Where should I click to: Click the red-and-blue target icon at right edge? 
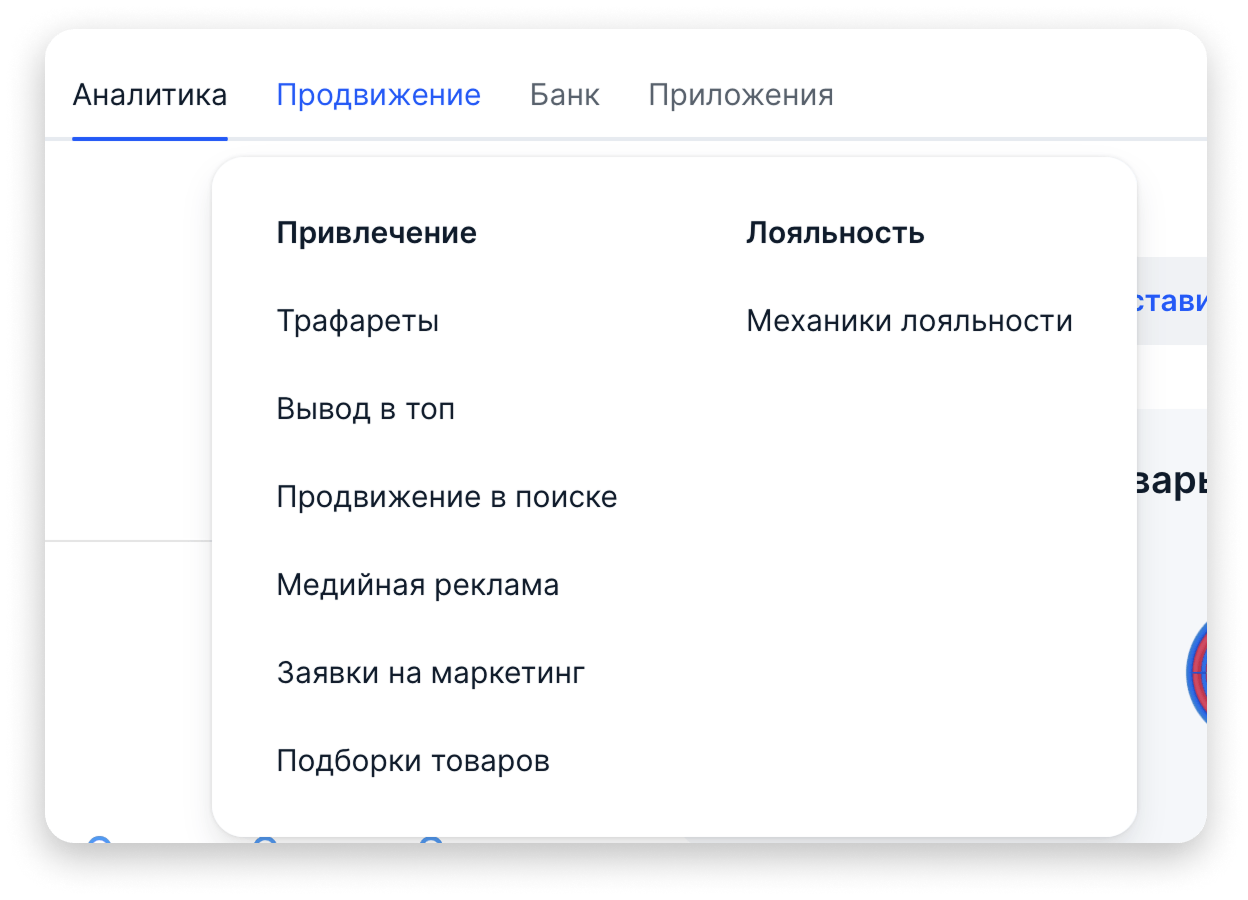(1196, 670)
